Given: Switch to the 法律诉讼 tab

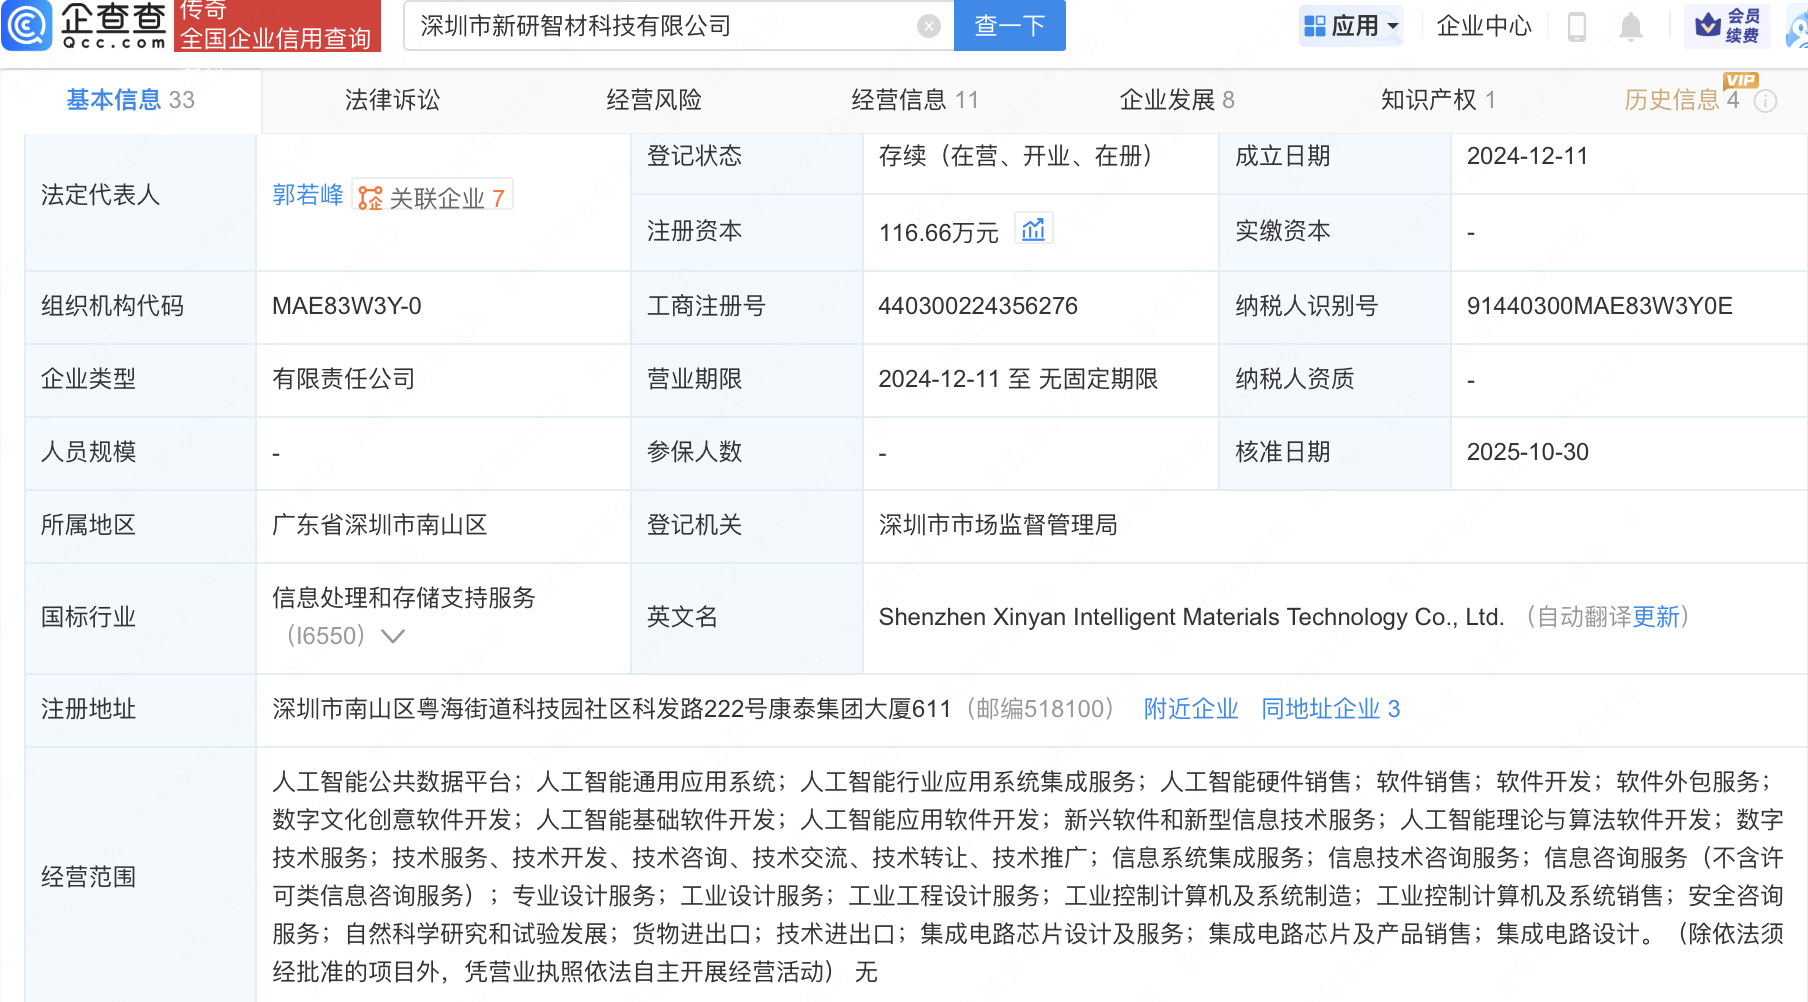Looking at the screenshot, I should point(392,100).
